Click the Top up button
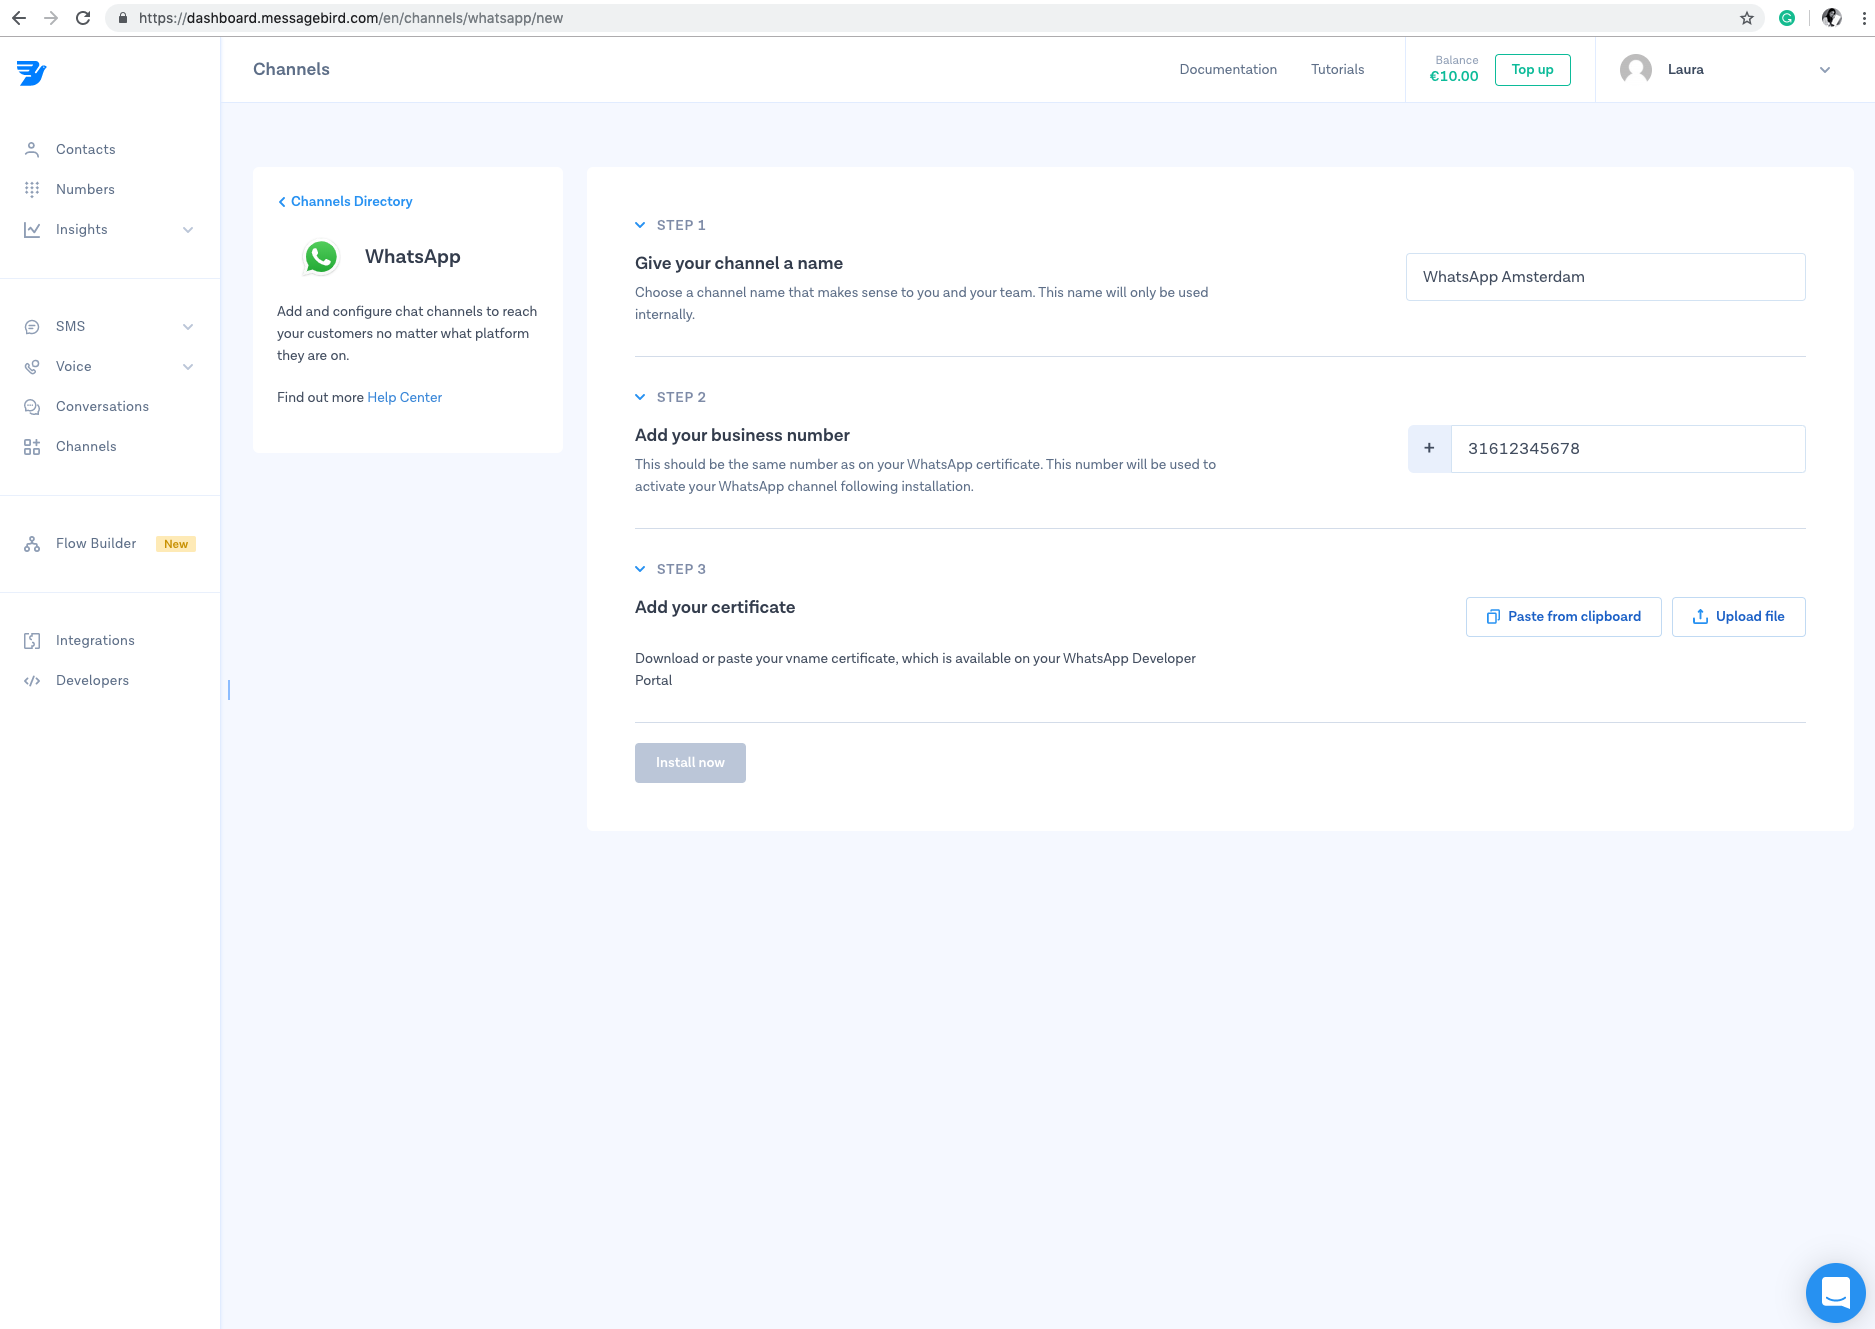The image size is (1875, 1329). coord(1532,70)
